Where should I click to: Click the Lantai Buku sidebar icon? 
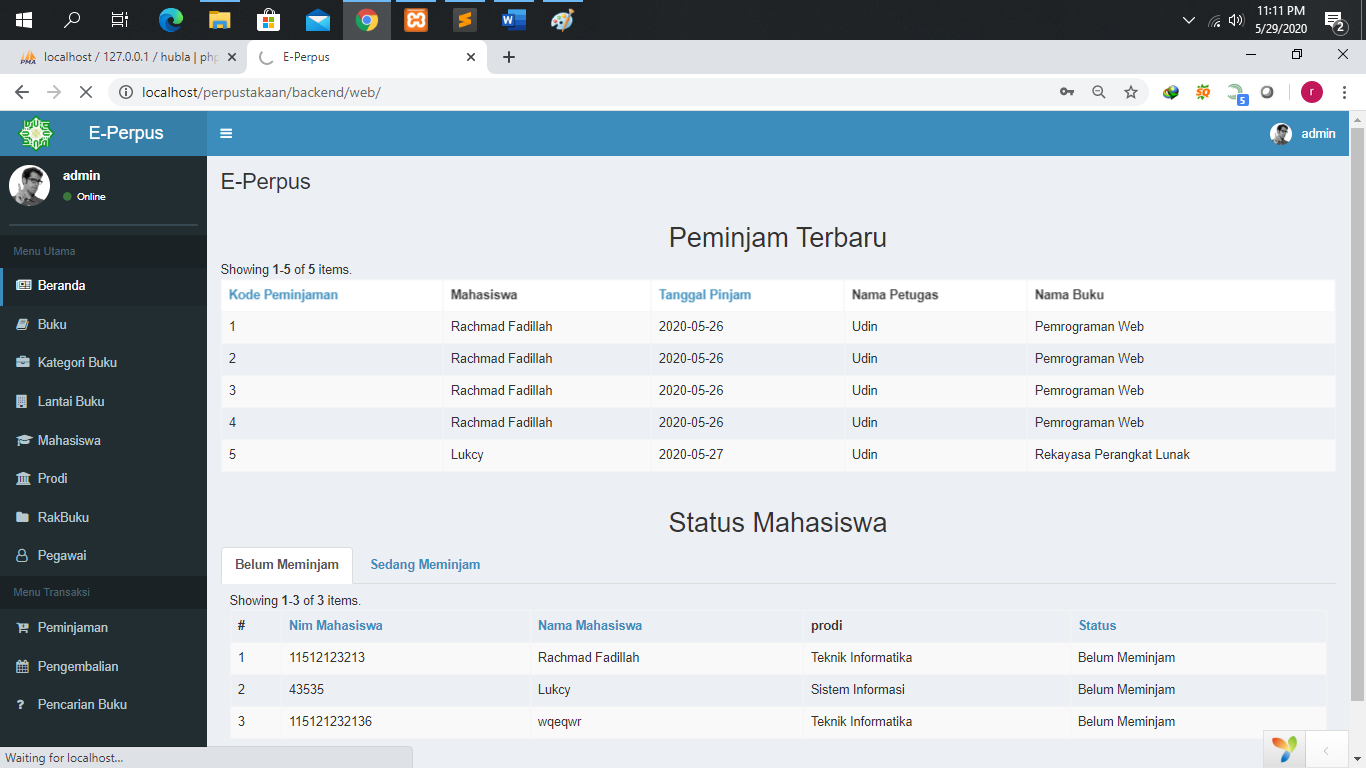[24, 401]
